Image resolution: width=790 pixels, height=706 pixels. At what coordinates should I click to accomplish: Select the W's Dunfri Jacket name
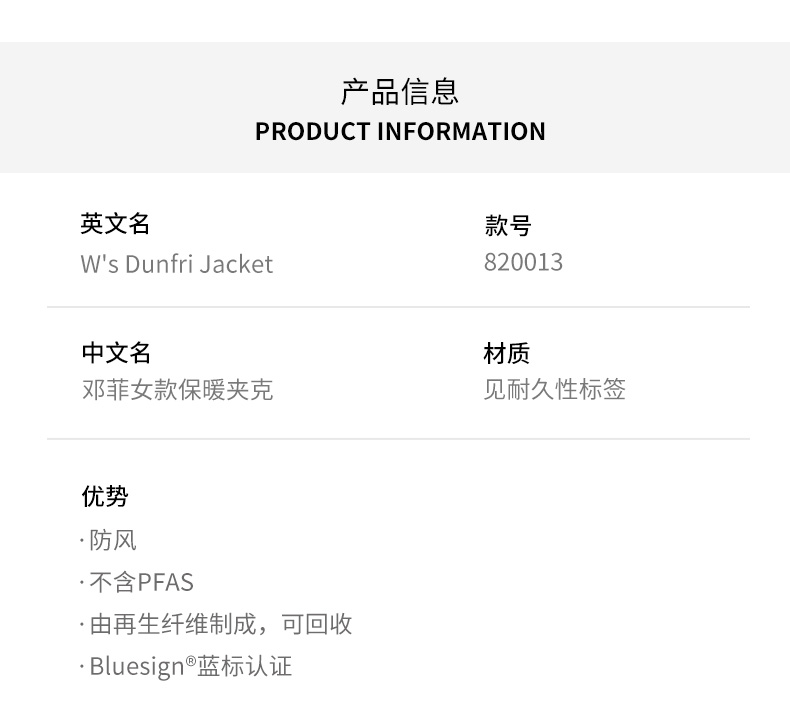click(x=176, y=264)
